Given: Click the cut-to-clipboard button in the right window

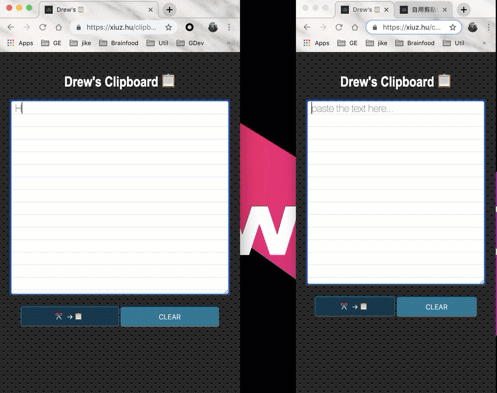Looking at the screenshot, I should coord(355,306).
